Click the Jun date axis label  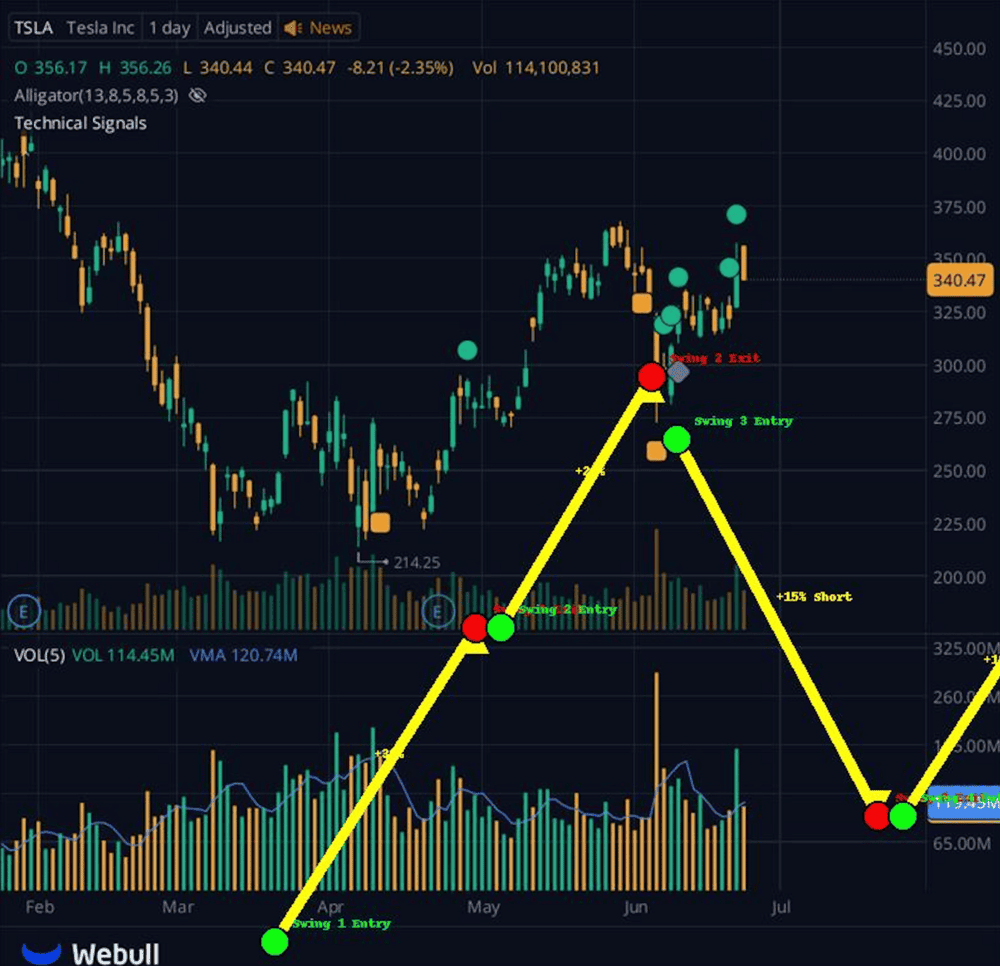coord(636,907)
